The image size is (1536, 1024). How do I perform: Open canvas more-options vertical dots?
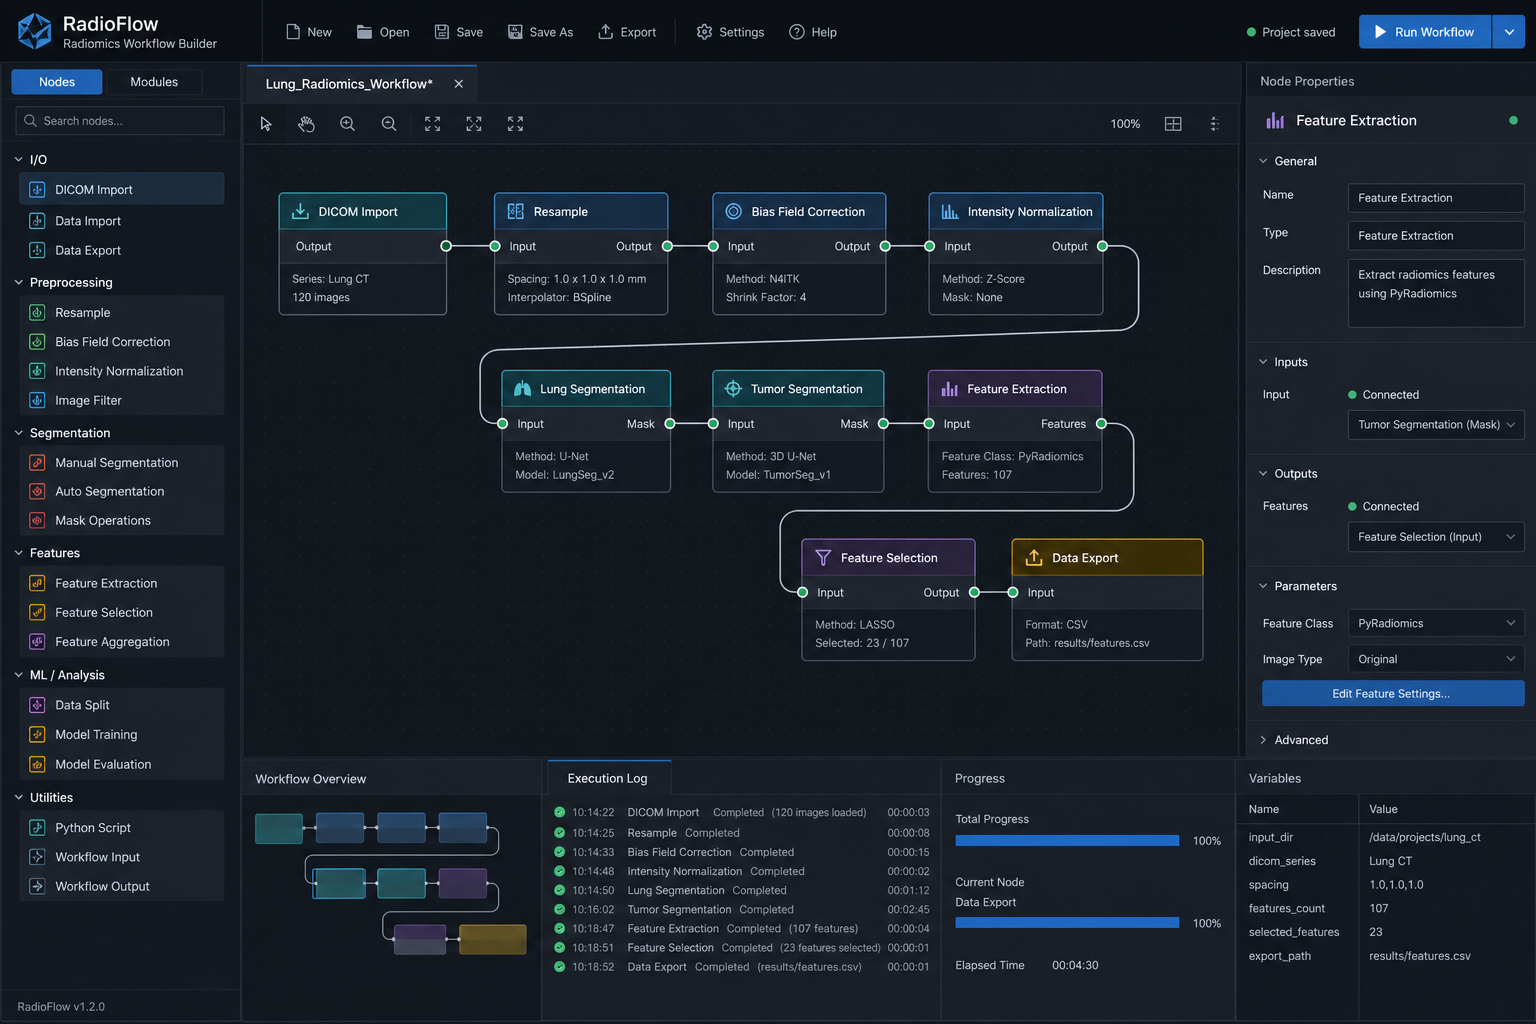point(1214,124)
